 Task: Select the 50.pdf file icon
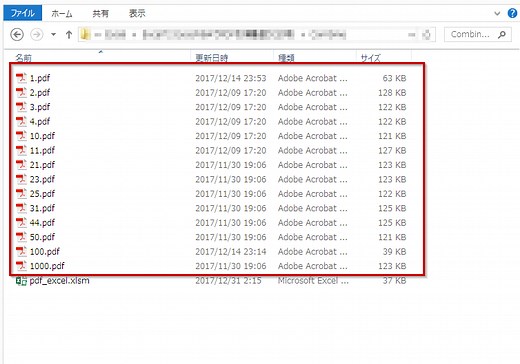pos(21,237)
